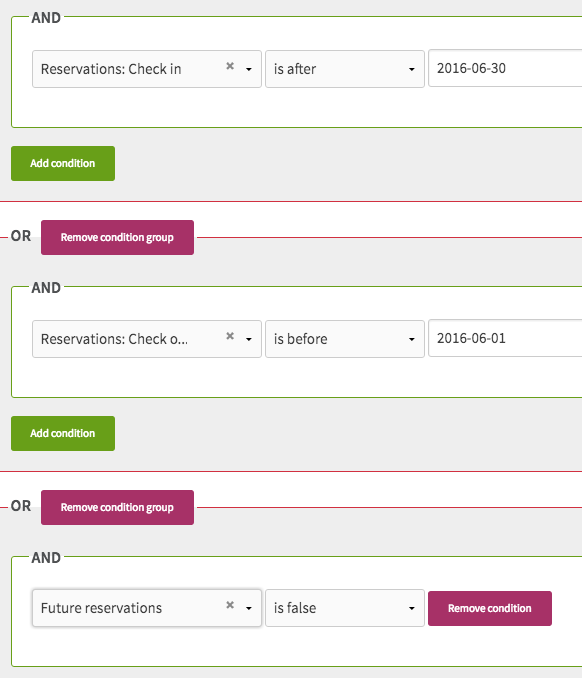Viewport: 582px width, 678px height.
Task: Expand the 'is false' operator dropdown
Action: [345, 608]
